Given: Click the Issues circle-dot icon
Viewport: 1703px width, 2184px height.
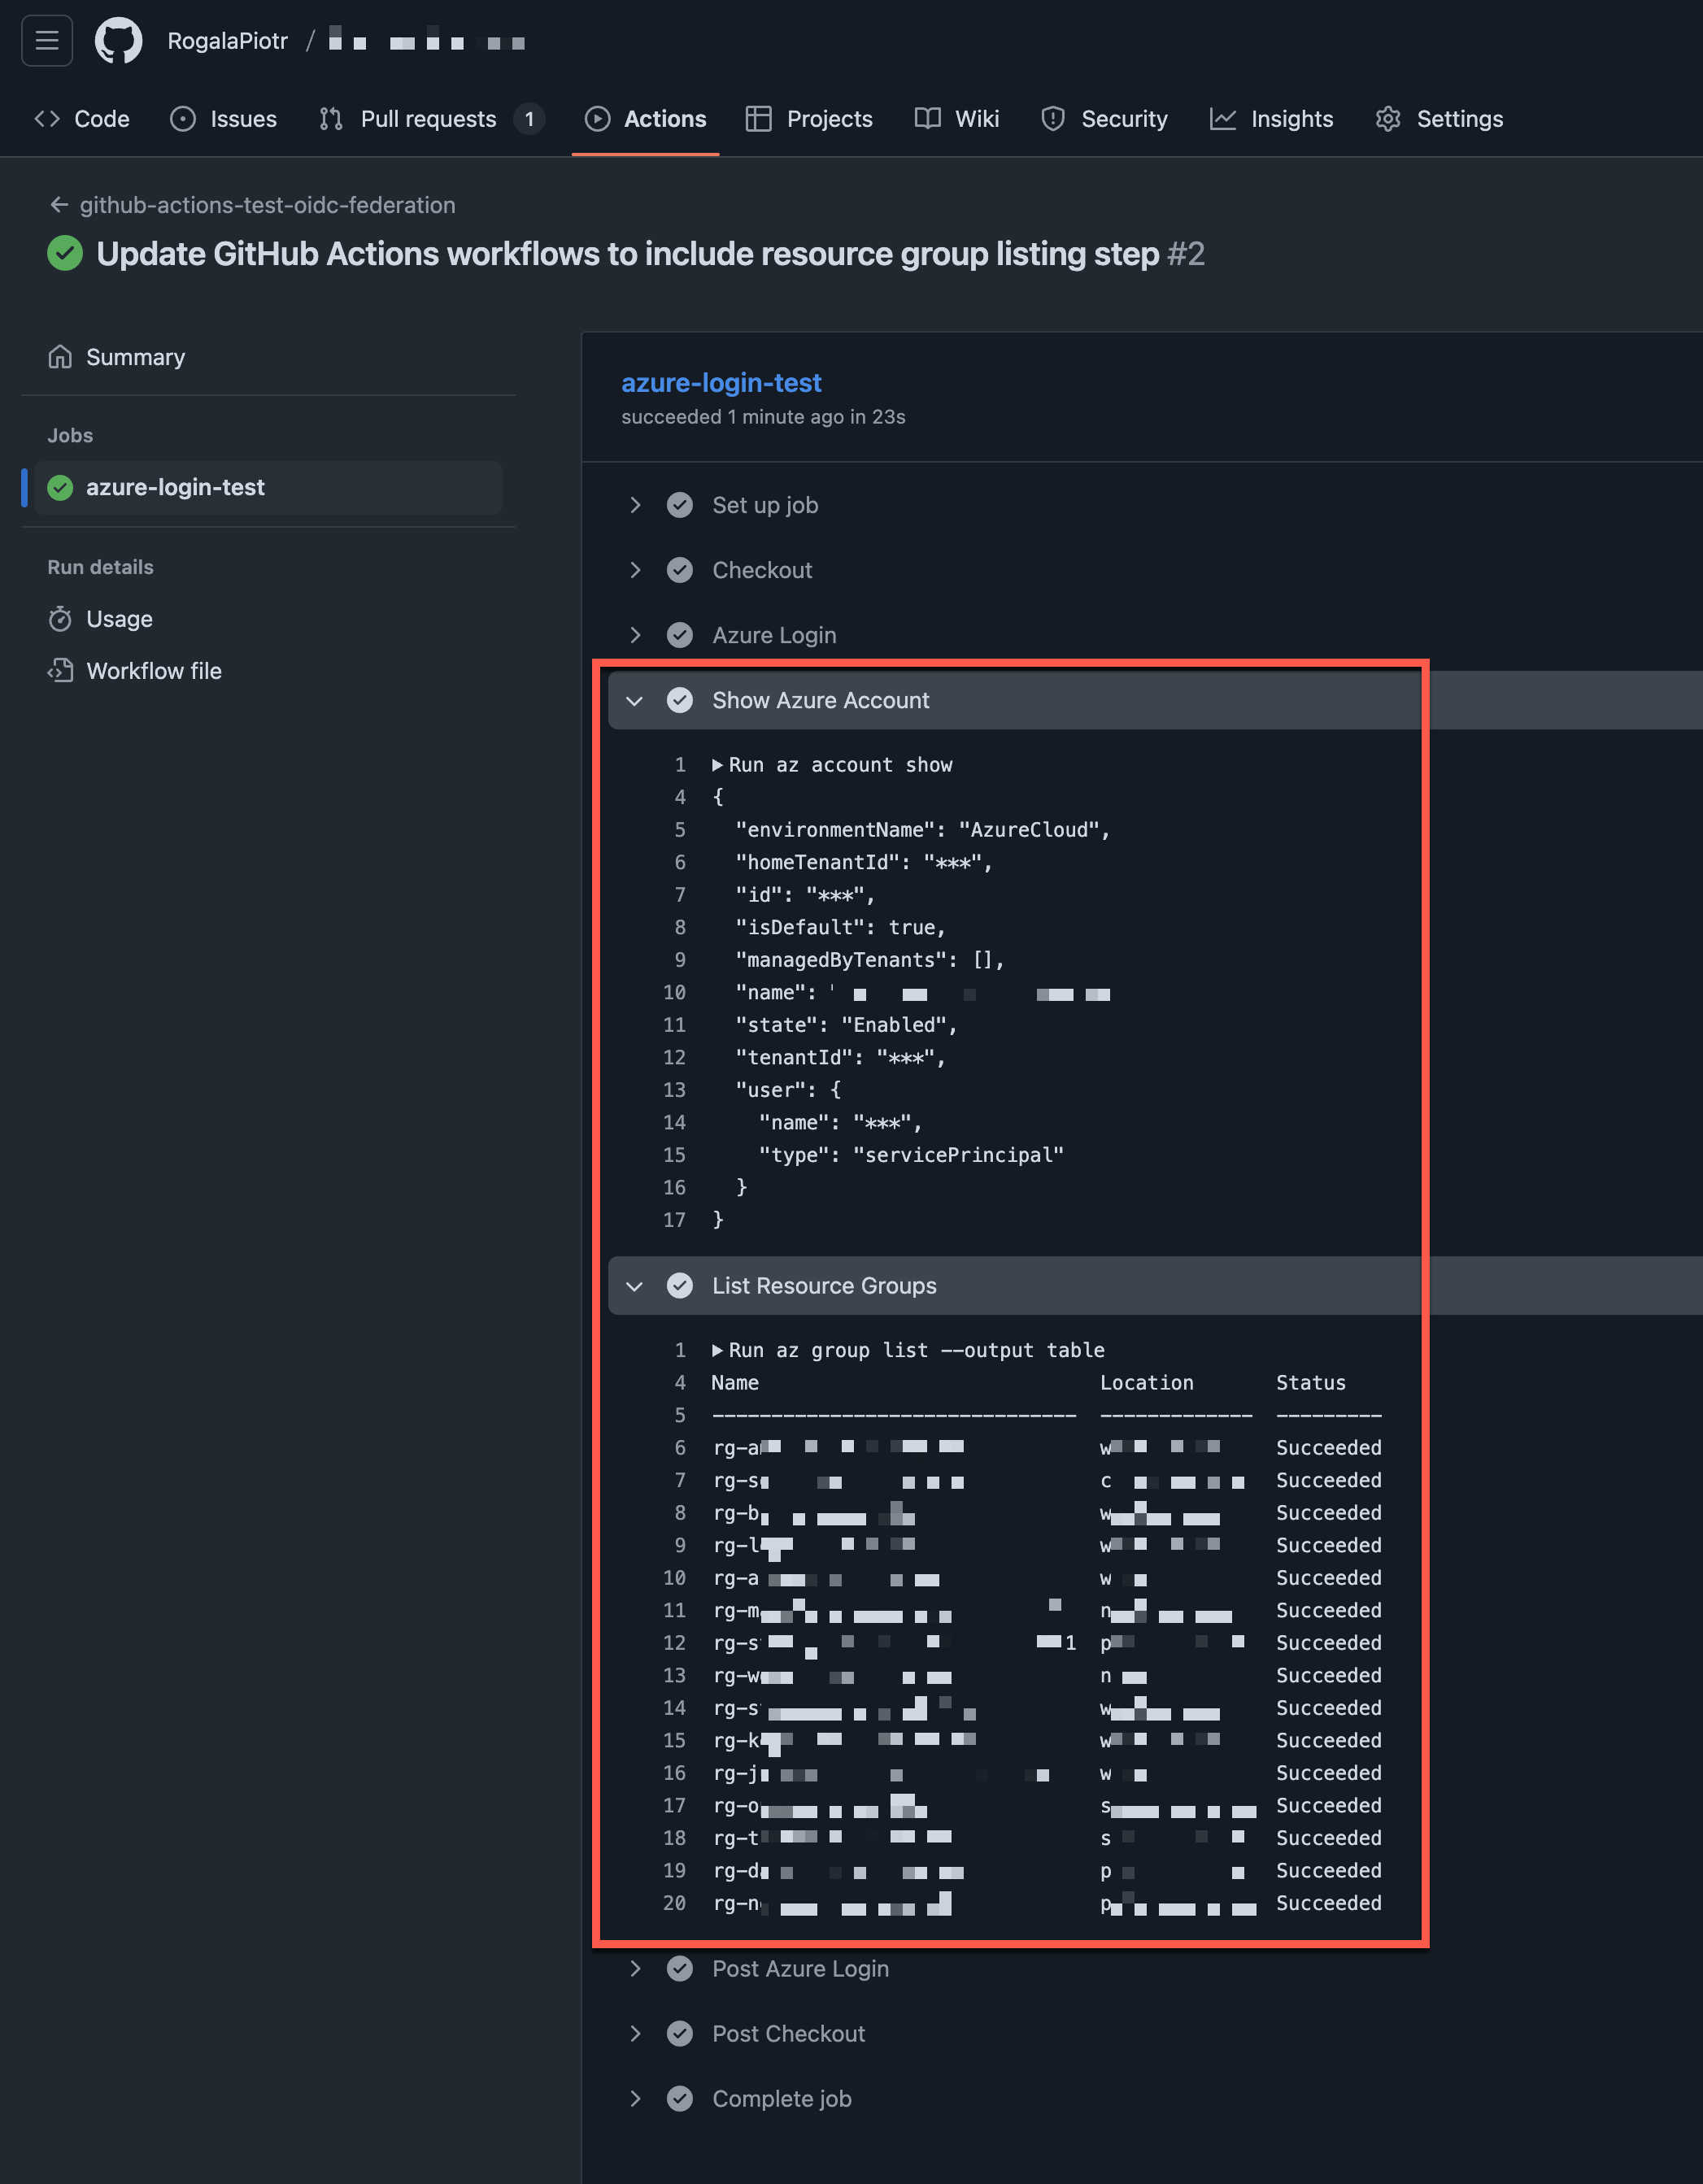Looking at the screenshot, I should tap(183, 119).
